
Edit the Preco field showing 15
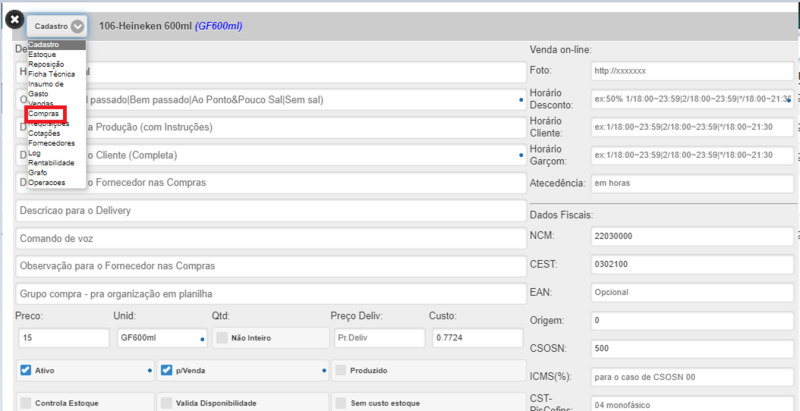point(64,338)
